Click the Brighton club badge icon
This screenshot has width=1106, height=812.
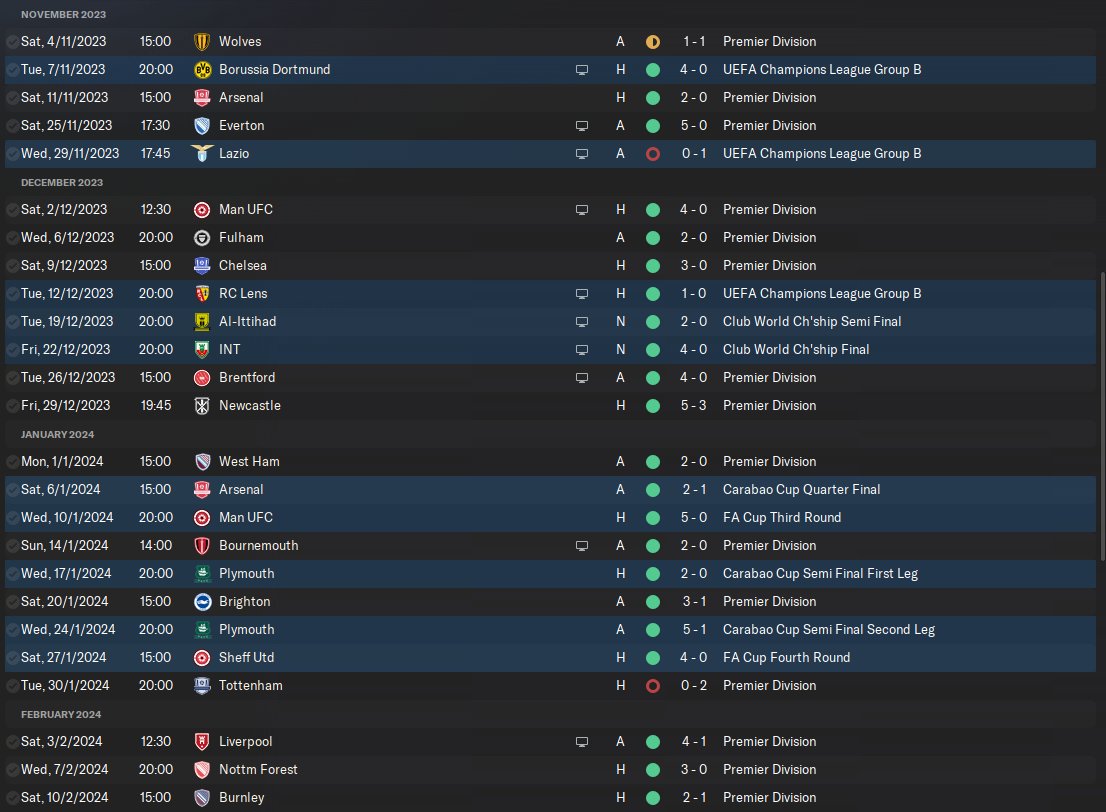point(202,602)
